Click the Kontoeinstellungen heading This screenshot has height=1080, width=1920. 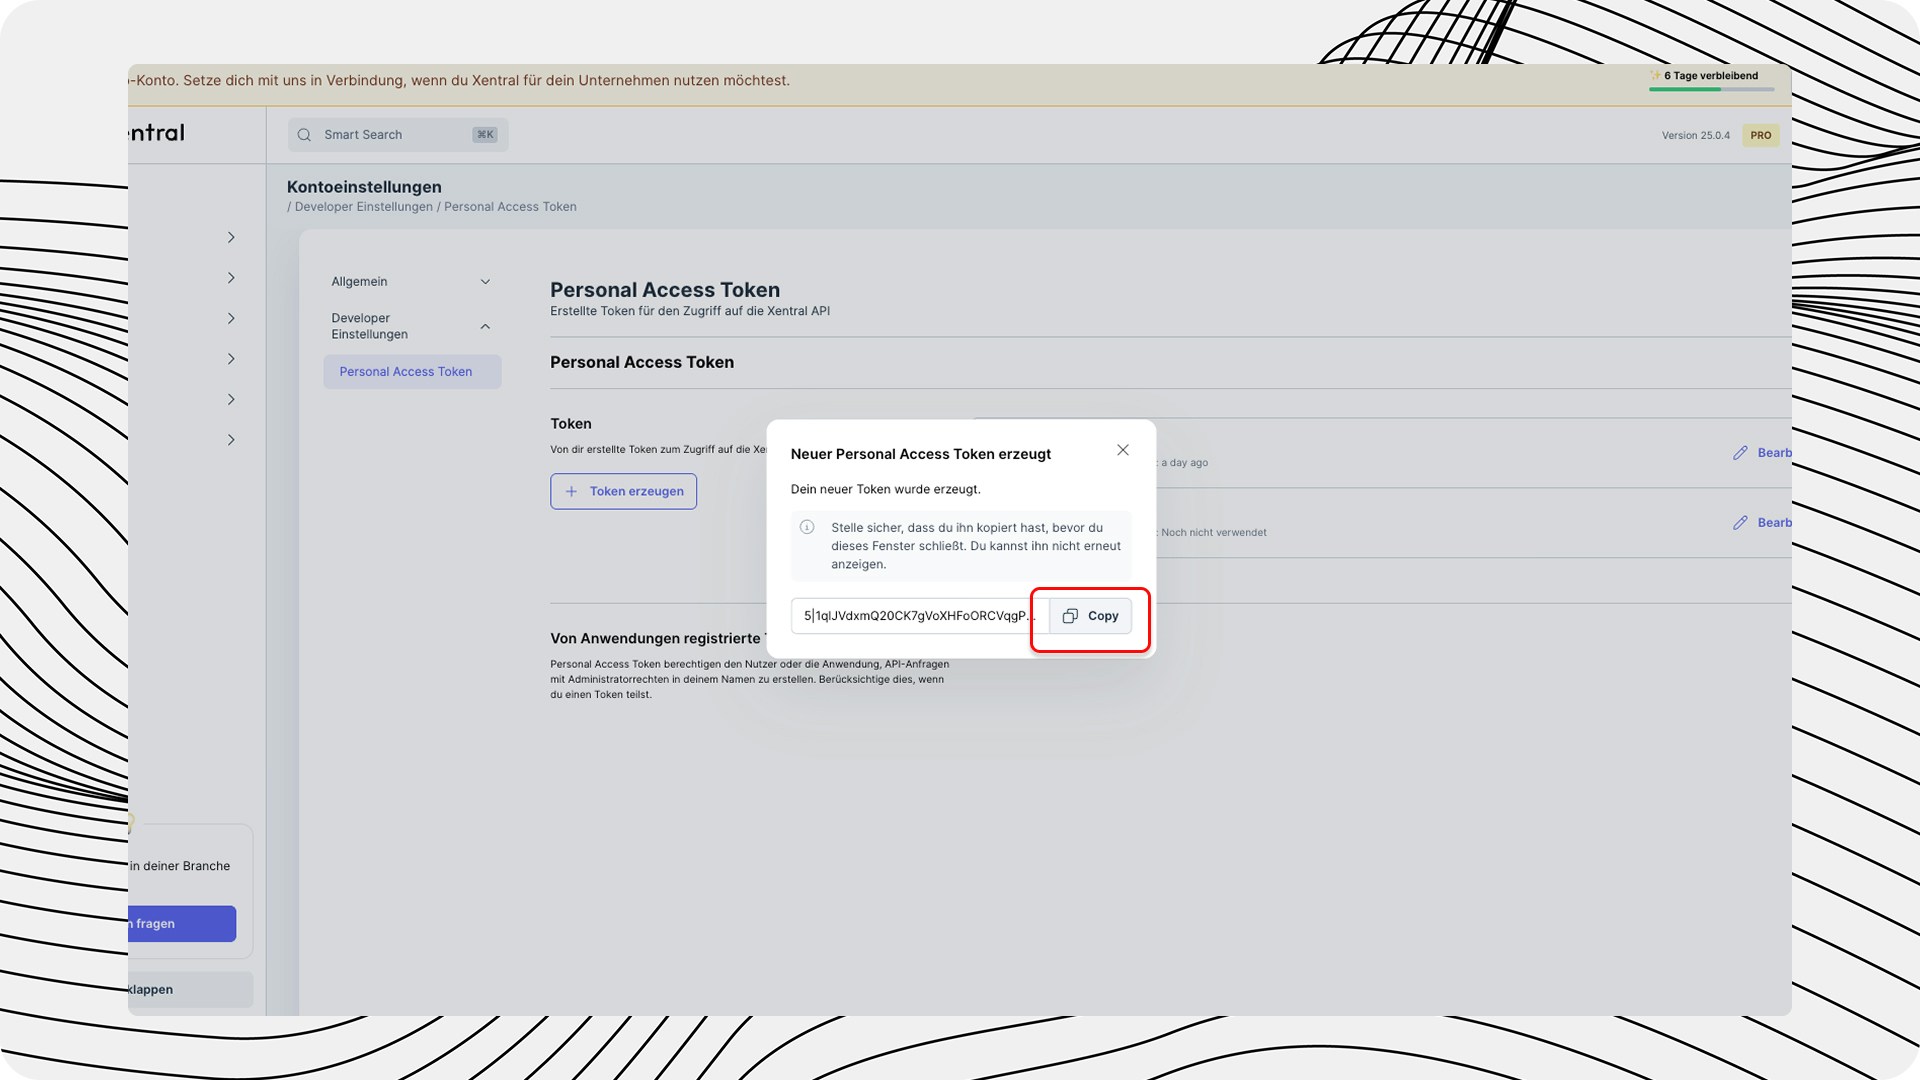[364, 187]
